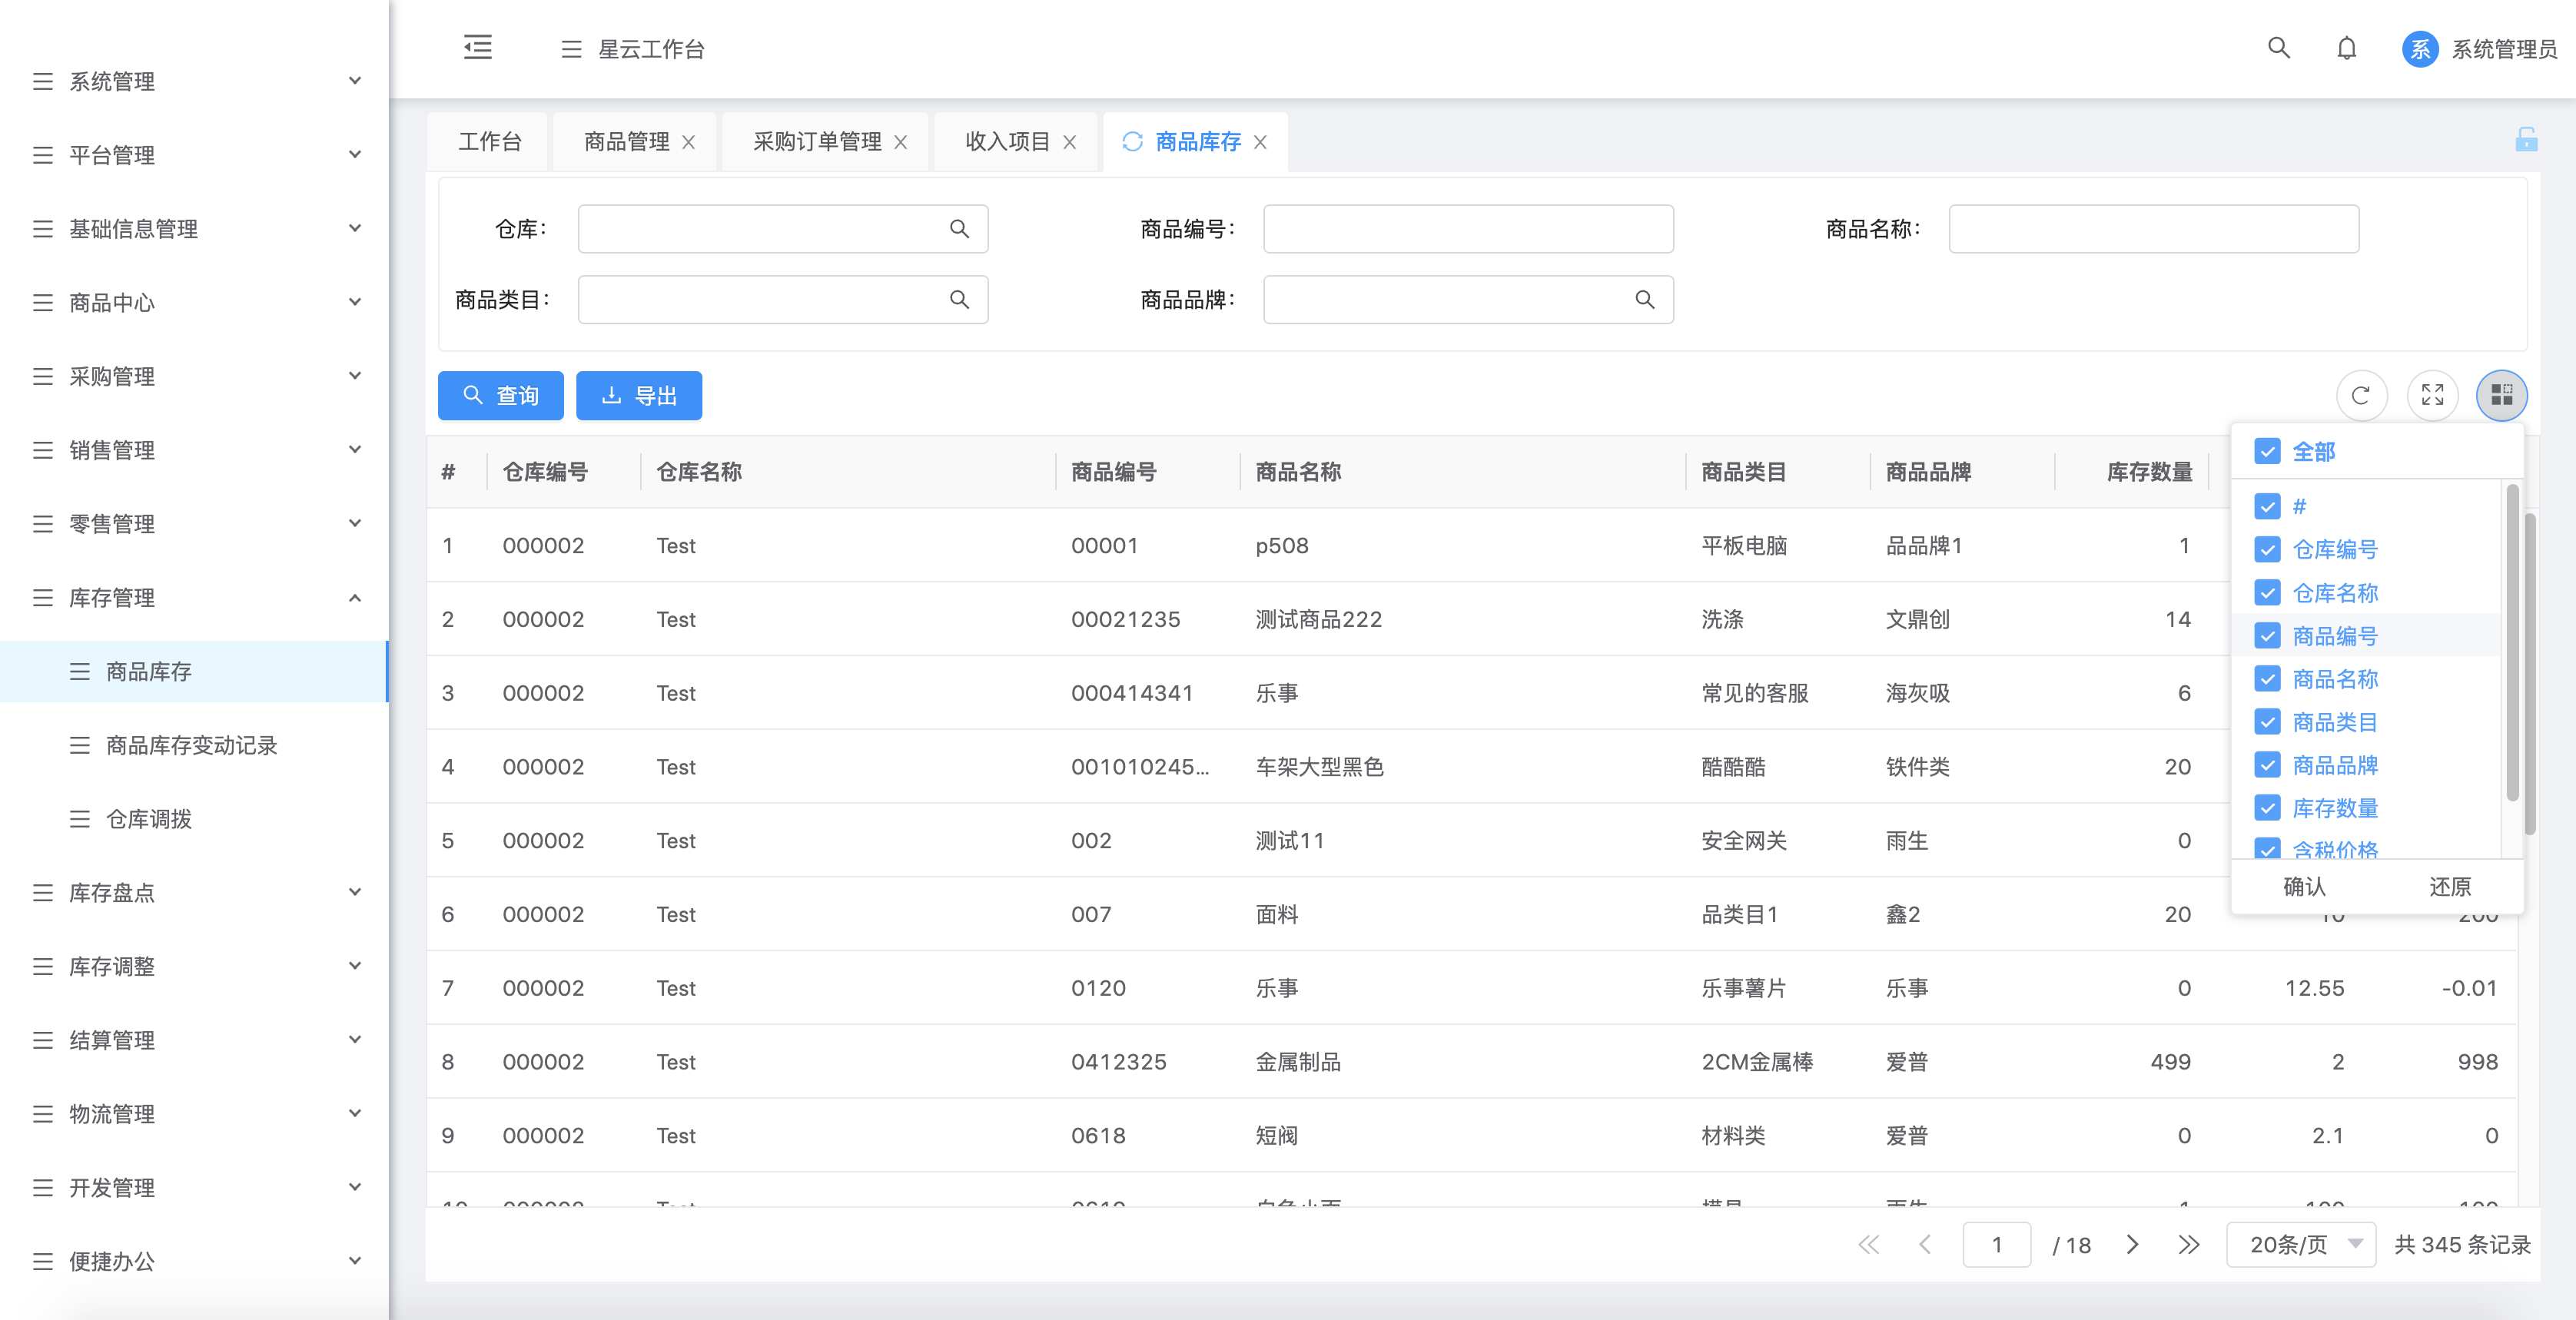Close the 商品管理 tab
This screenshot has height=1320, width=2576.
pyautogui.click(x=689, y=142)
